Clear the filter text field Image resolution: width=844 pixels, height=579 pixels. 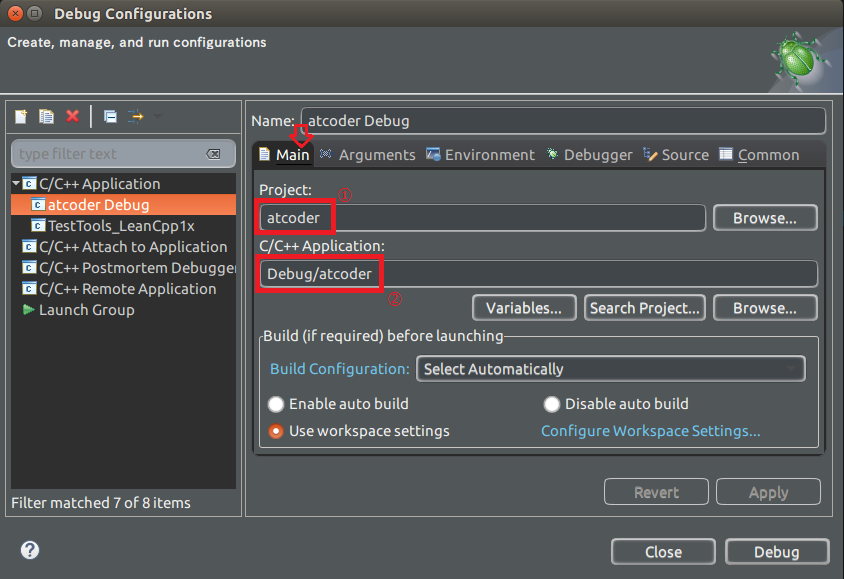pos(214,154)
